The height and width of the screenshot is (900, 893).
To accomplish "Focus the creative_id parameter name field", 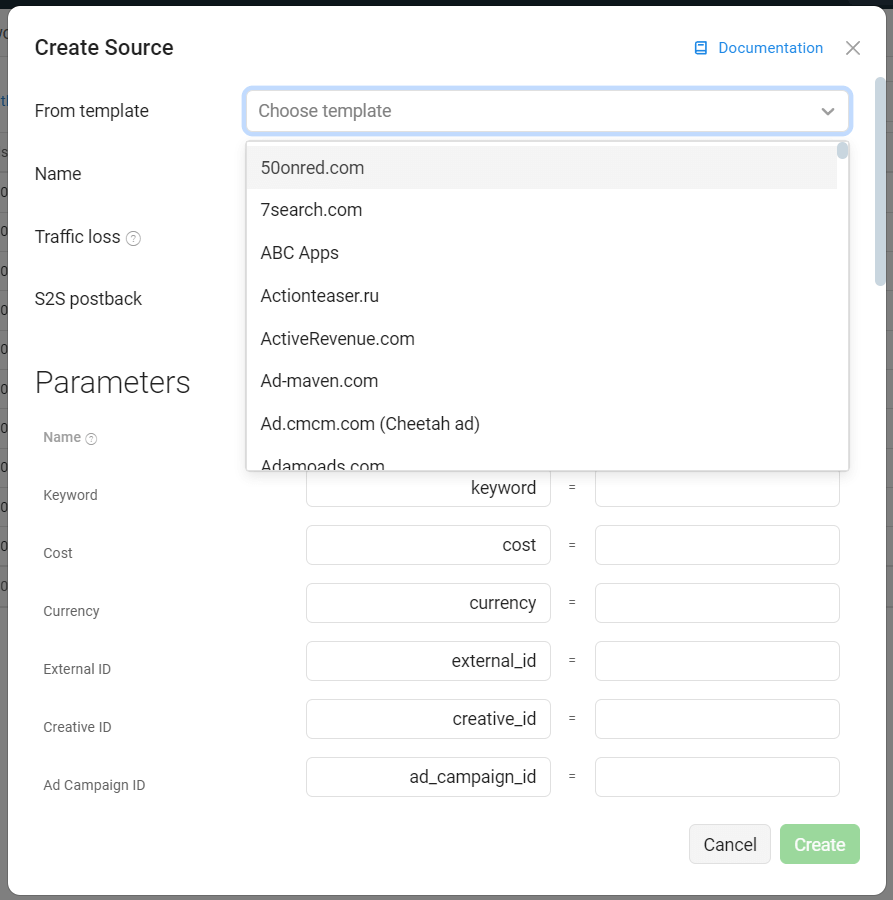I will (428, 719).
